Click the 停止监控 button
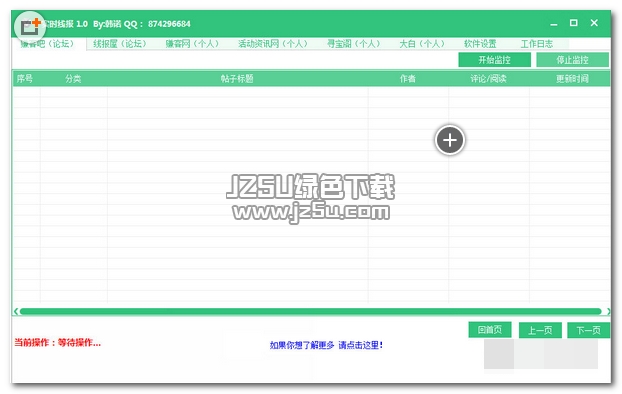Viewport: 622px width, 394px height. click(x=572, y=60)
